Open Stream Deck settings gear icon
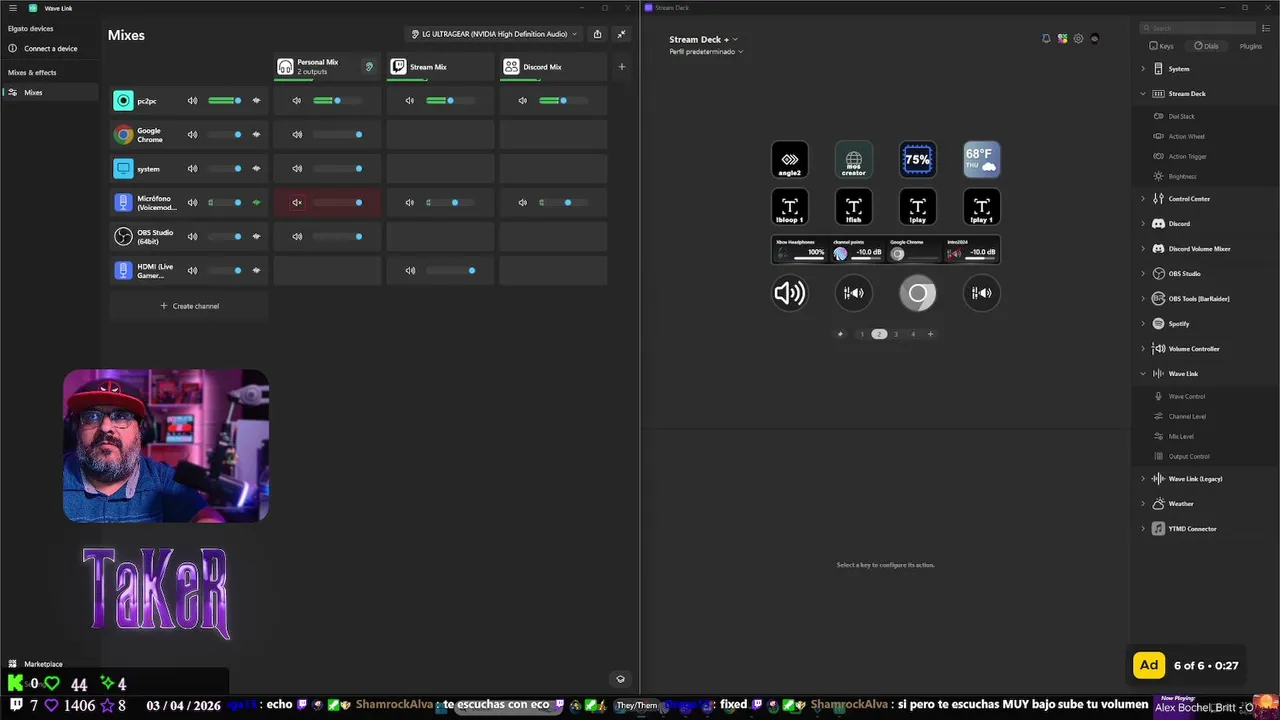Viewport: 1280px width, 720px height. [1078, 39]
